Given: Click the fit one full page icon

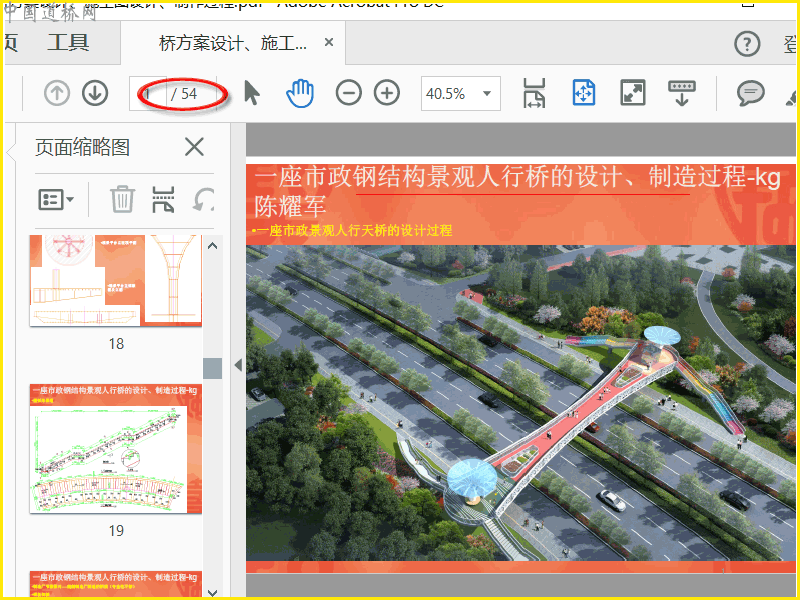Looking at the screenshot, I should pos(584,93).
